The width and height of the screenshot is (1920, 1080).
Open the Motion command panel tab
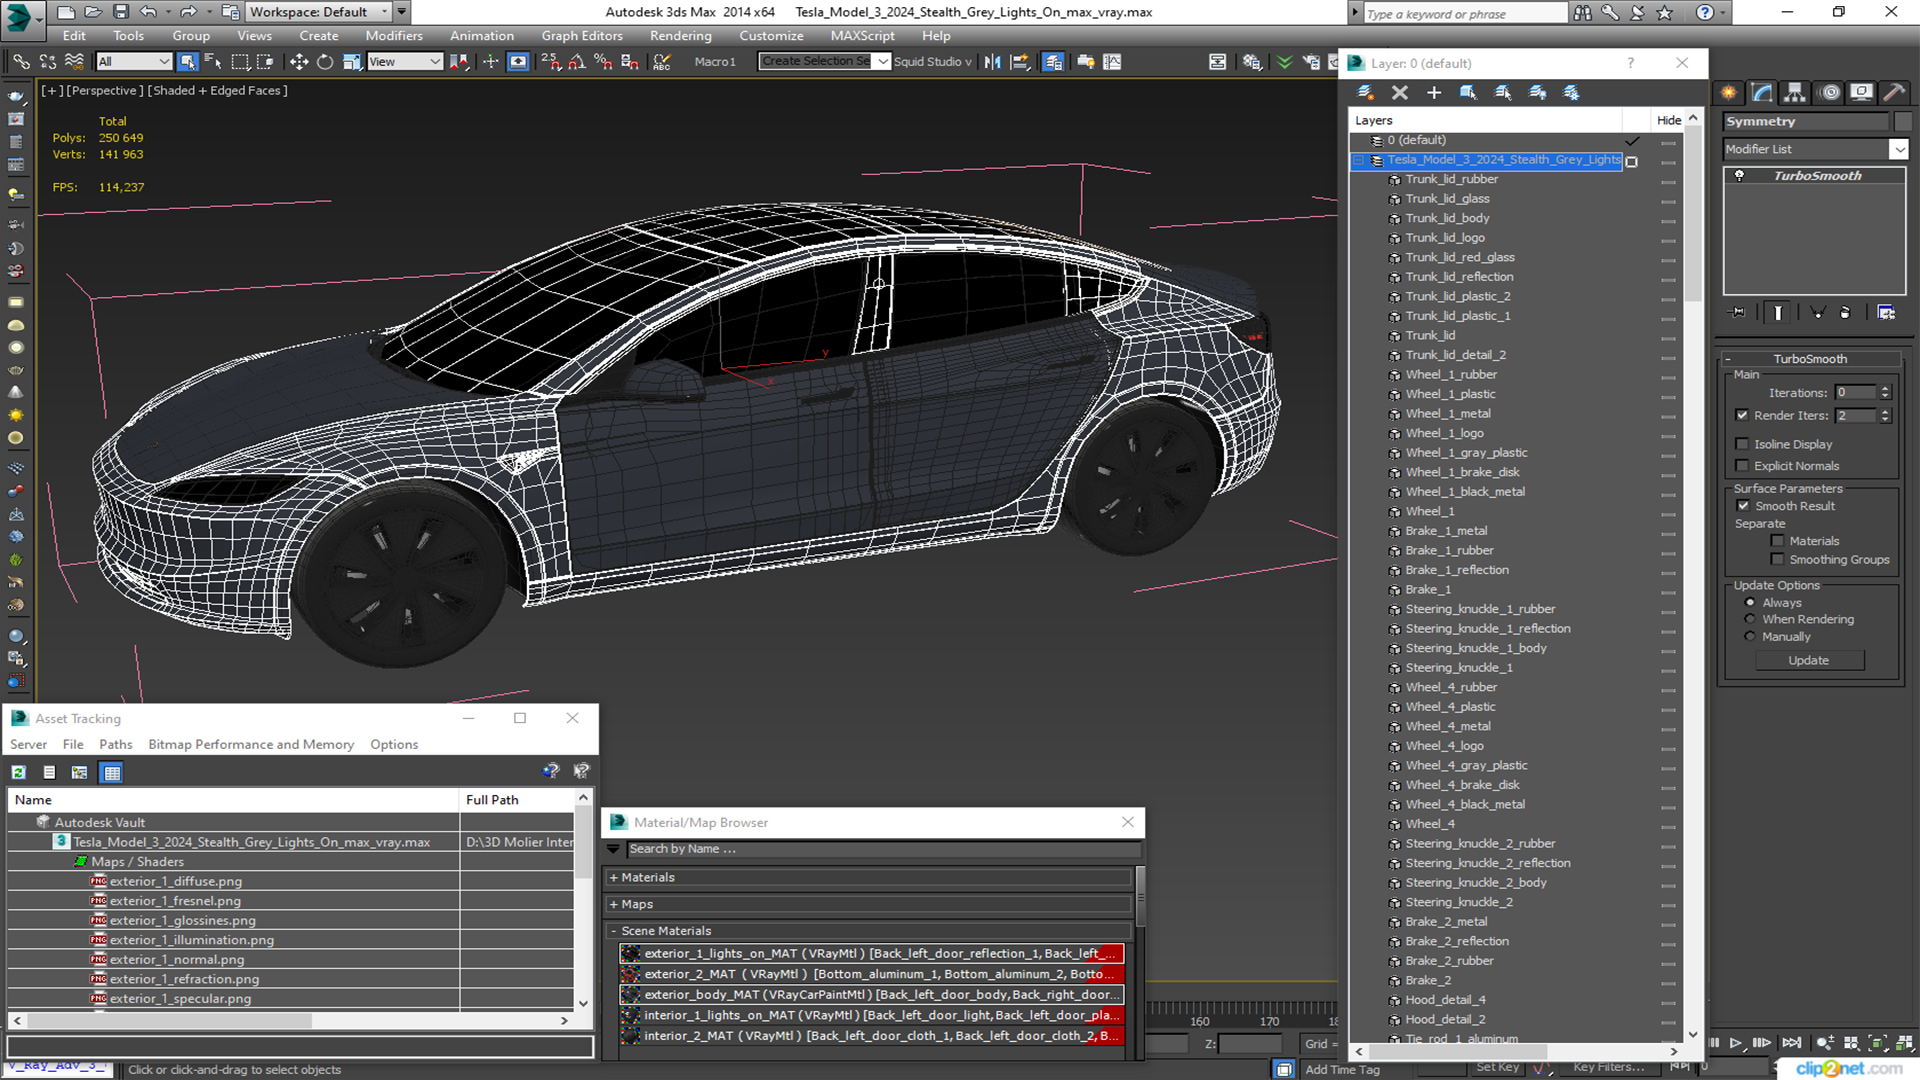(x=1830, y=92)
